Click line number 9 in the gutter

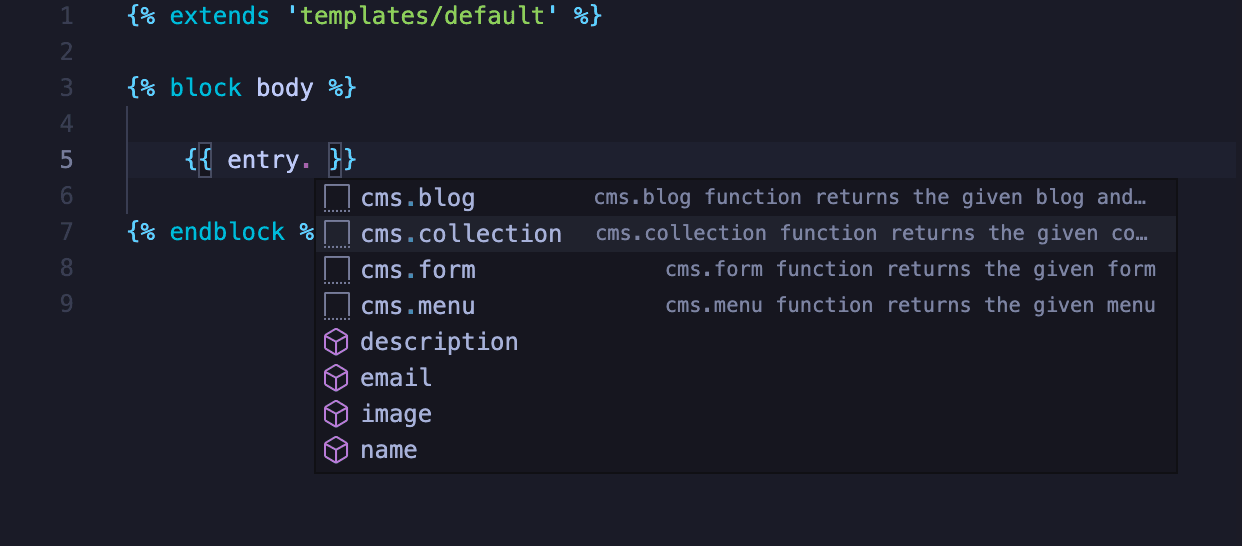pyautogui.click(x=66, y=304)
